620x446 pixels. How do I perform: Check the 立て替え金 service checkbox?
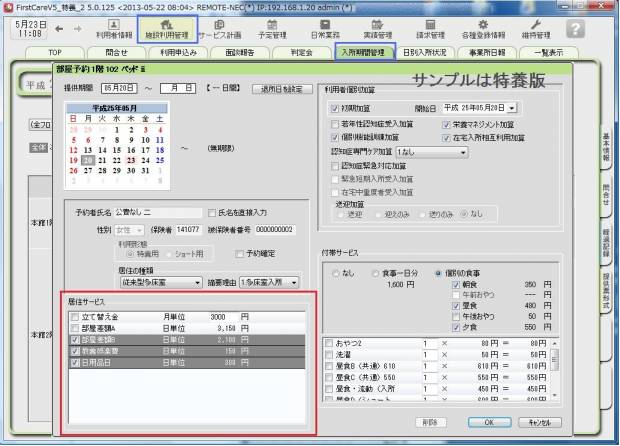click(75, 315)
